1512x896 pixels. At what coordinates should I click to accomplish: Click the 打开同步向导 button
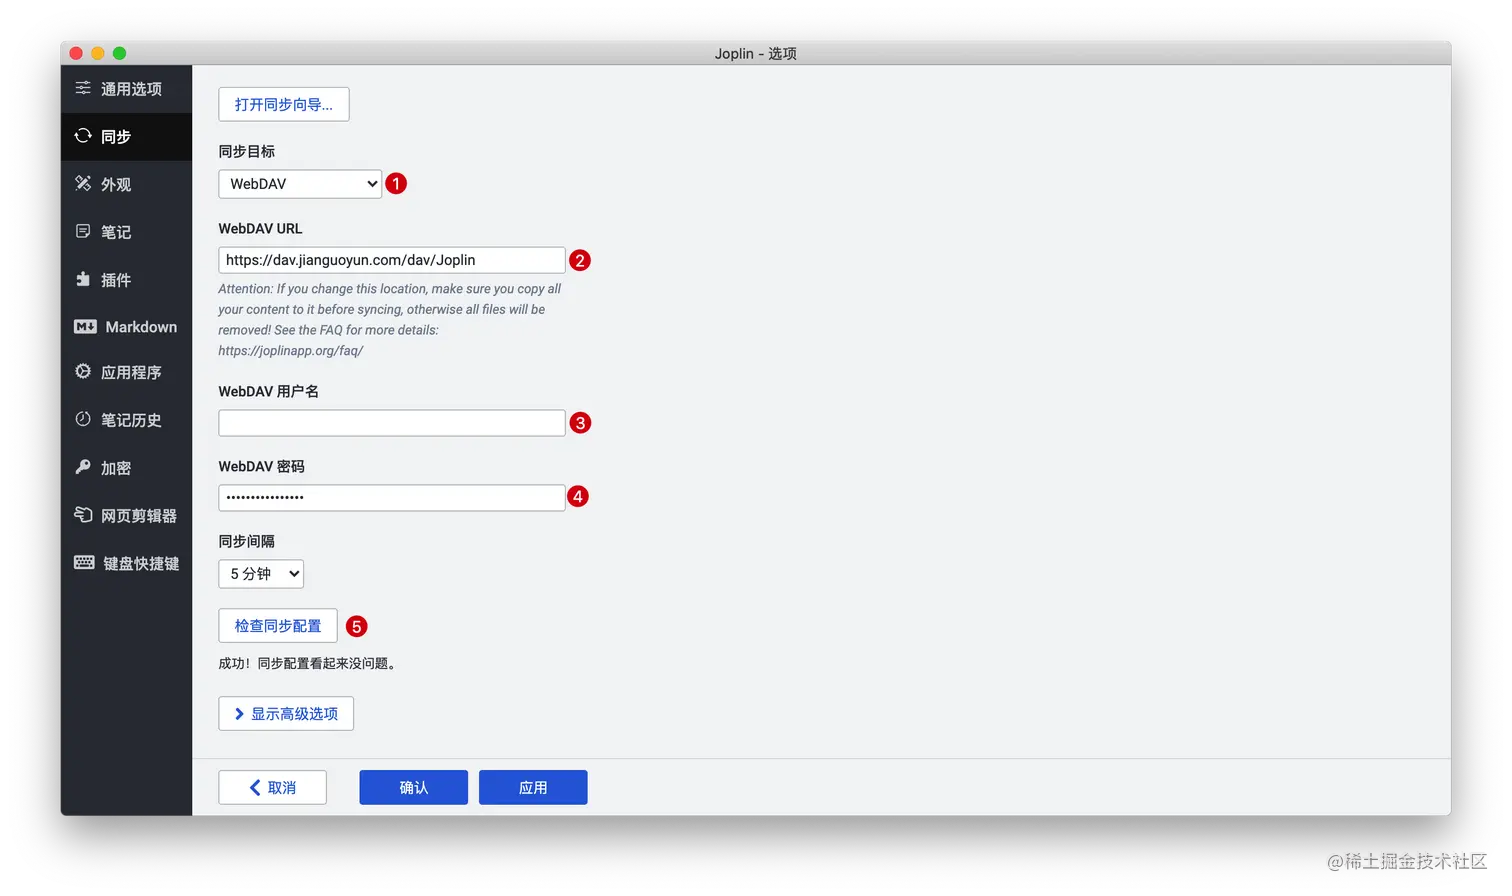284,104
